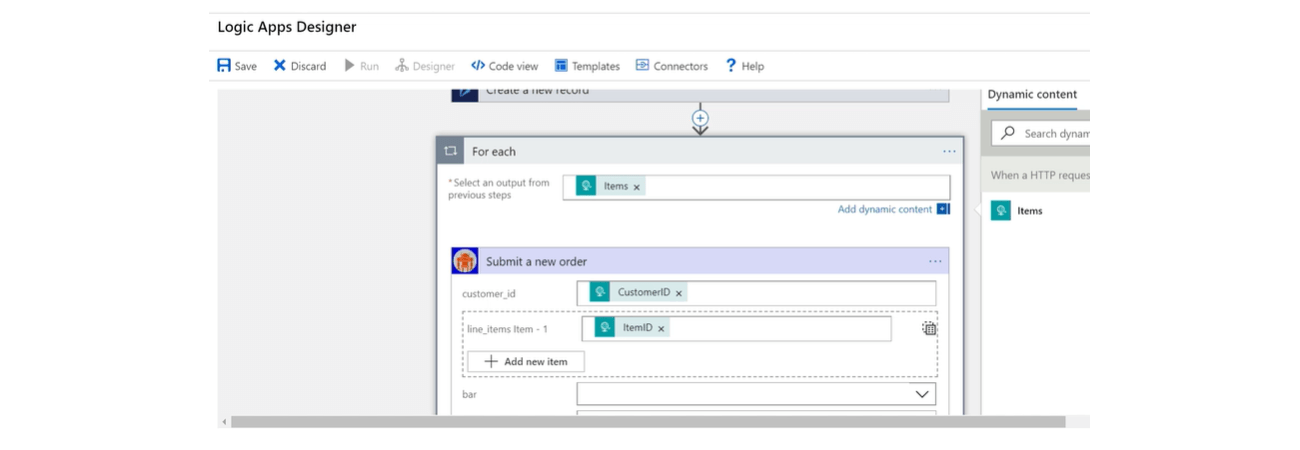
Task: Click the Items token in For each field
Action: pos(611,186)
